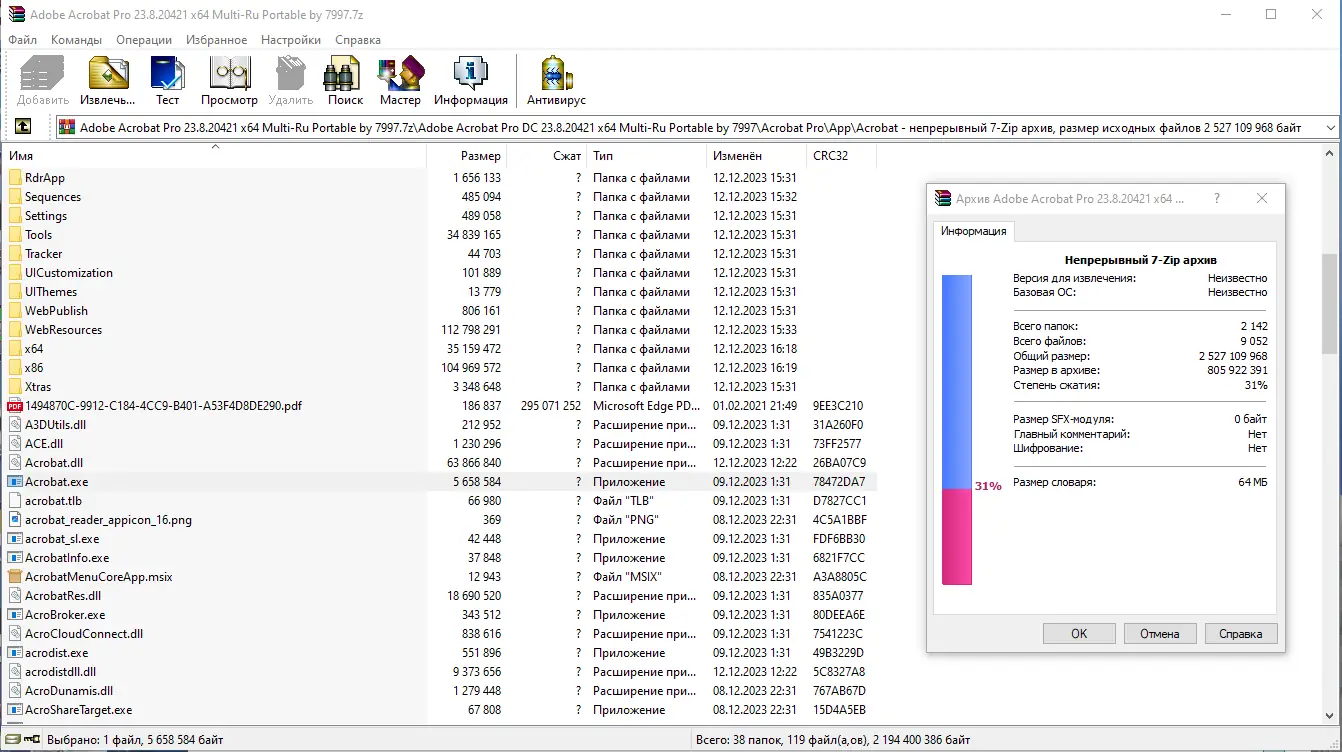Click the folder icon beside Xtras
This screenshot has height=752, width=1342.
click(15, 387)
